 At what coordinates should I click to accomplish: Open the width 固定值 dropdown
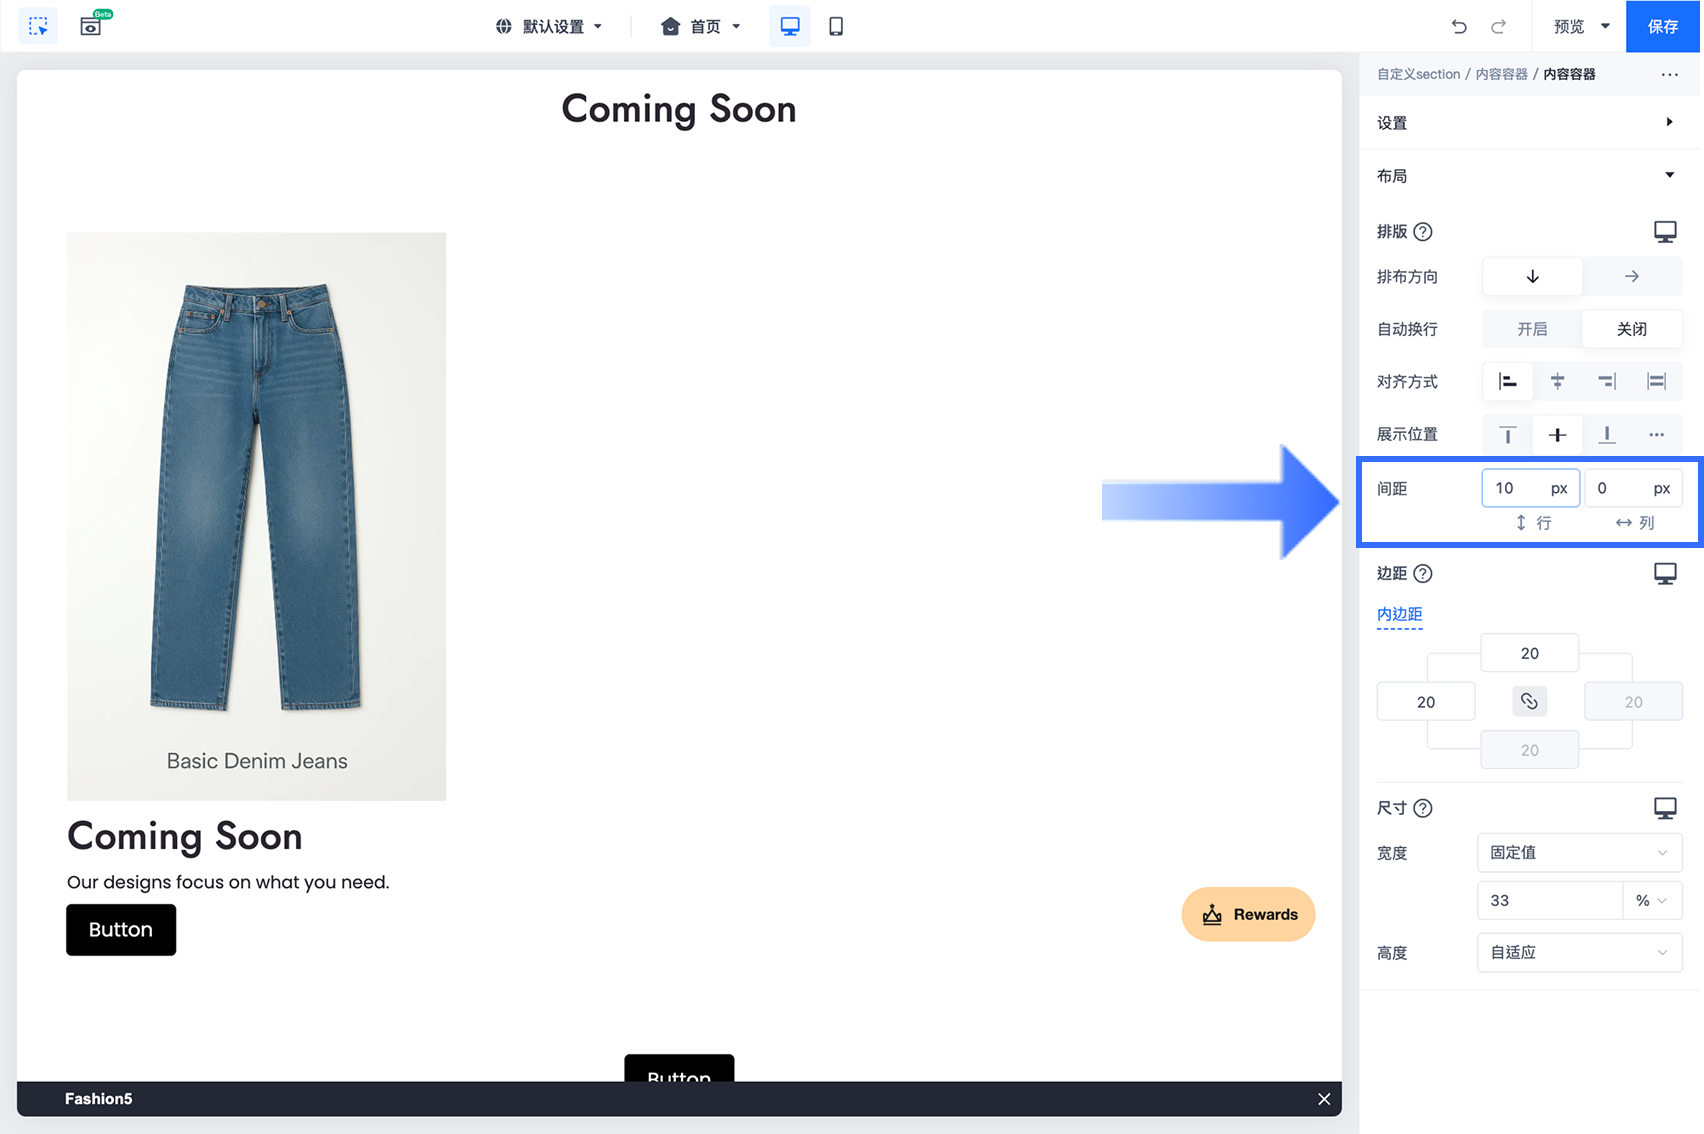point(1579,852)
